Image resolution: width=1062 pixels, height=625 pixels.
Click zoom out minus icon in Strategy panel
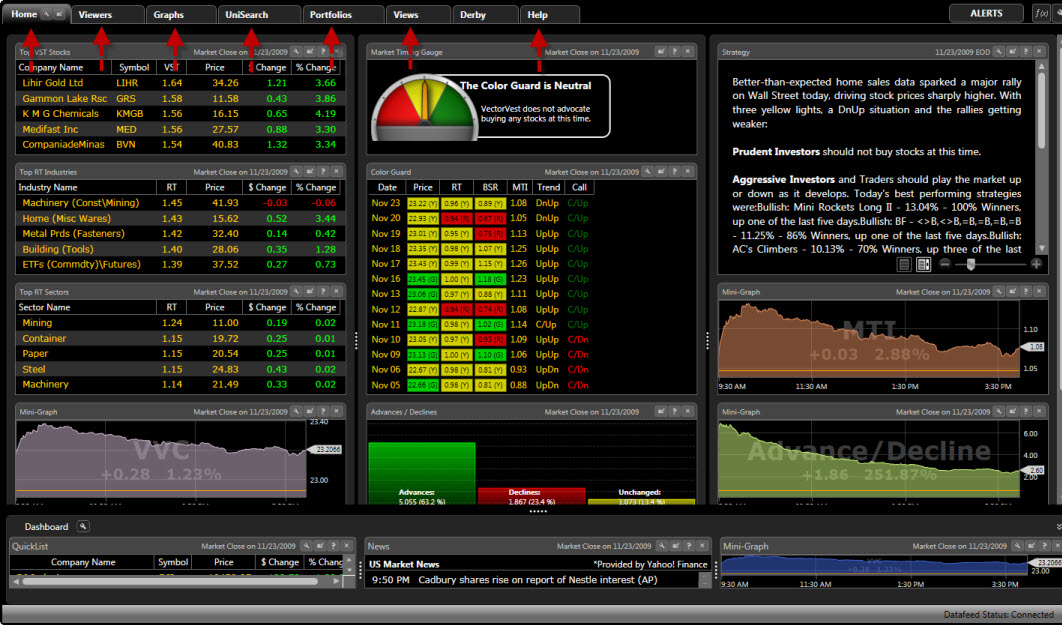(945, 264)
